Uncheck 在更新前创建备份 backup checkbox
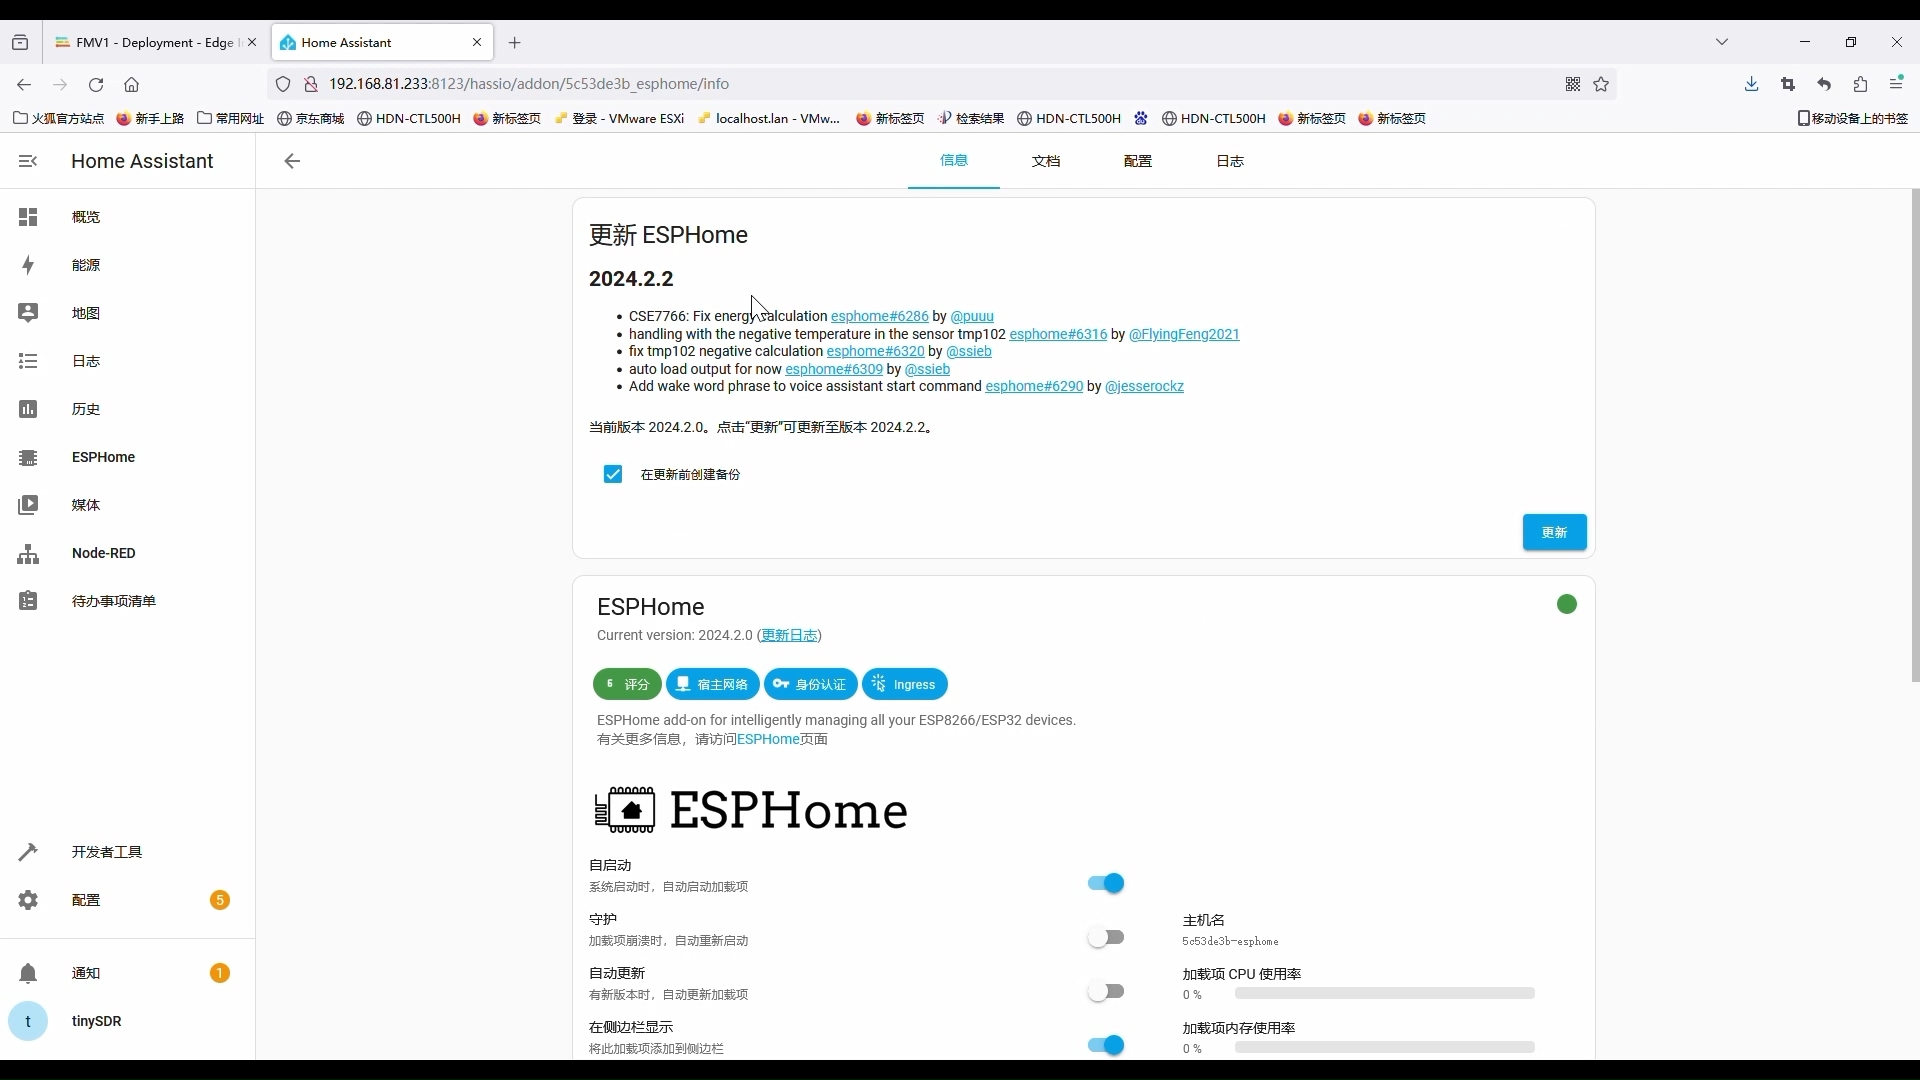Image resolution: width=1920 pixels, height=1080 pixels. pos(613,474)
